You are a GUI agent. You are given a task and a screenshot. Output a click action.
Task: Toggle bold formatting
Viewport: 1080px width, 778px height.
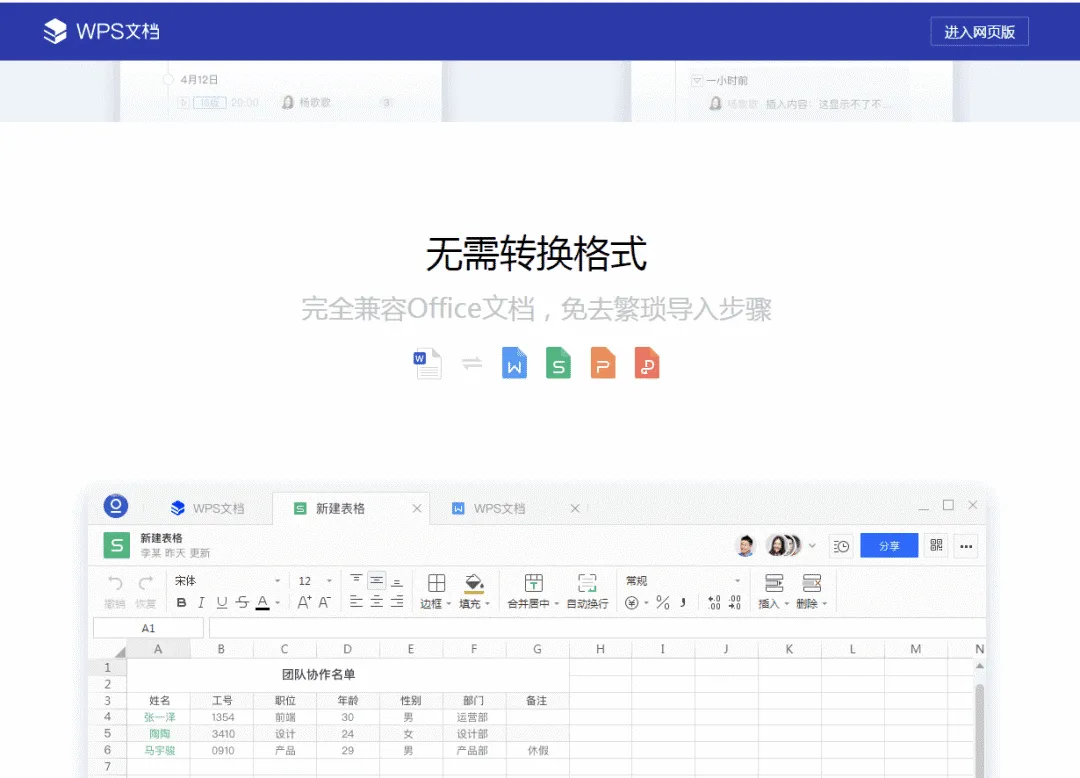(x=181, y=602)
